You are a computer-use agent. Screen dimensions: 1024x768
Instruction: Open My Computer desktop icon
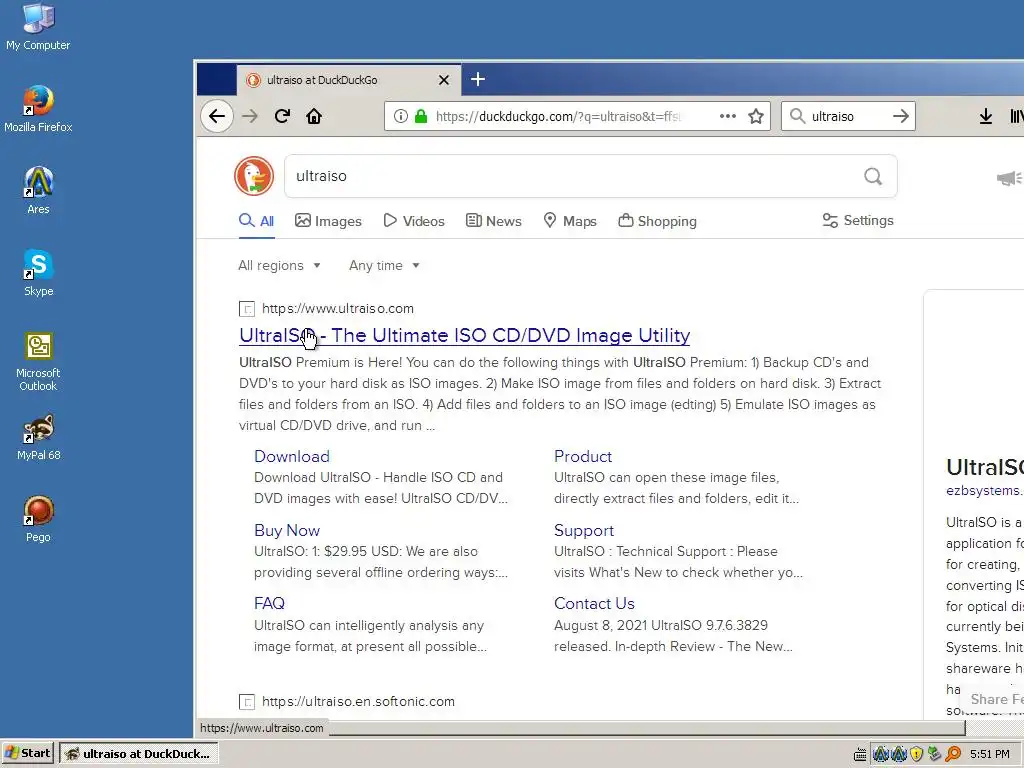pyautogui.click(x=38, y=27)
